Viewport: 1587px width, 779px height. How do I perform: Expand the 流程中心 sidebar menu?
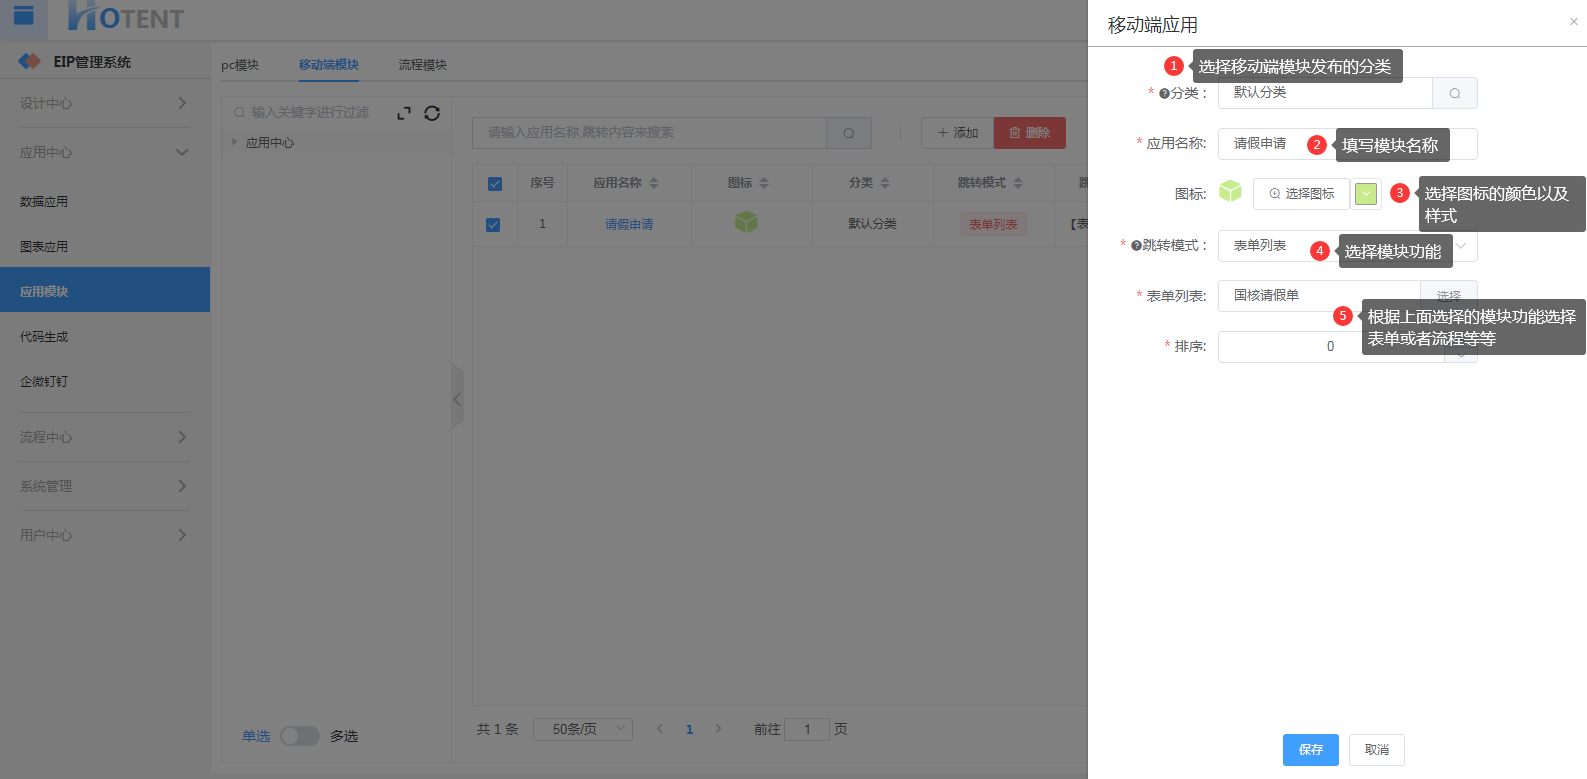104,437
